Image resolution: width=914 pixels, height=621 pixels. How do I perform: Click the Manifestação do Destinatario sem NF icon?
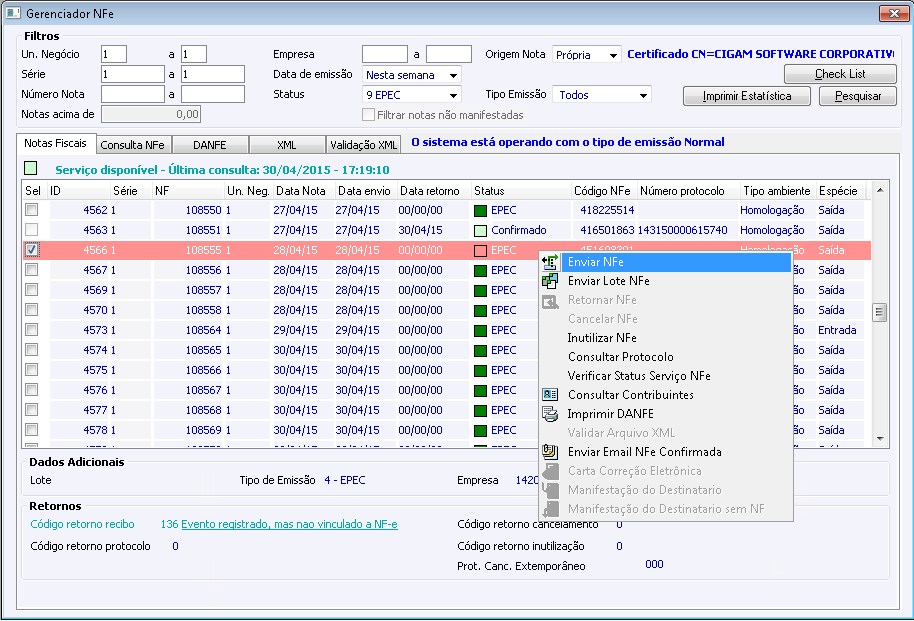[x=550, y=509]
